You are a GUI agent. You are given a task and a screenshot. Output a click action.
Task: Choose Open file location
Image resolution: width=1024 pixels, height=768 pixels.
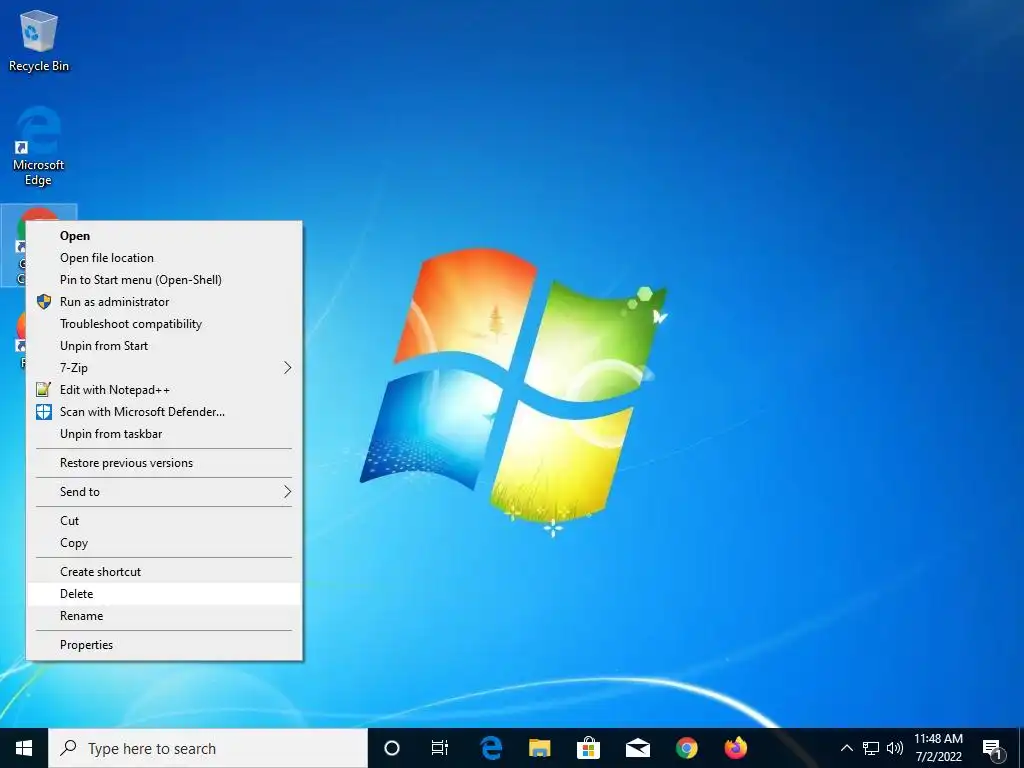[x=164, y=258]
